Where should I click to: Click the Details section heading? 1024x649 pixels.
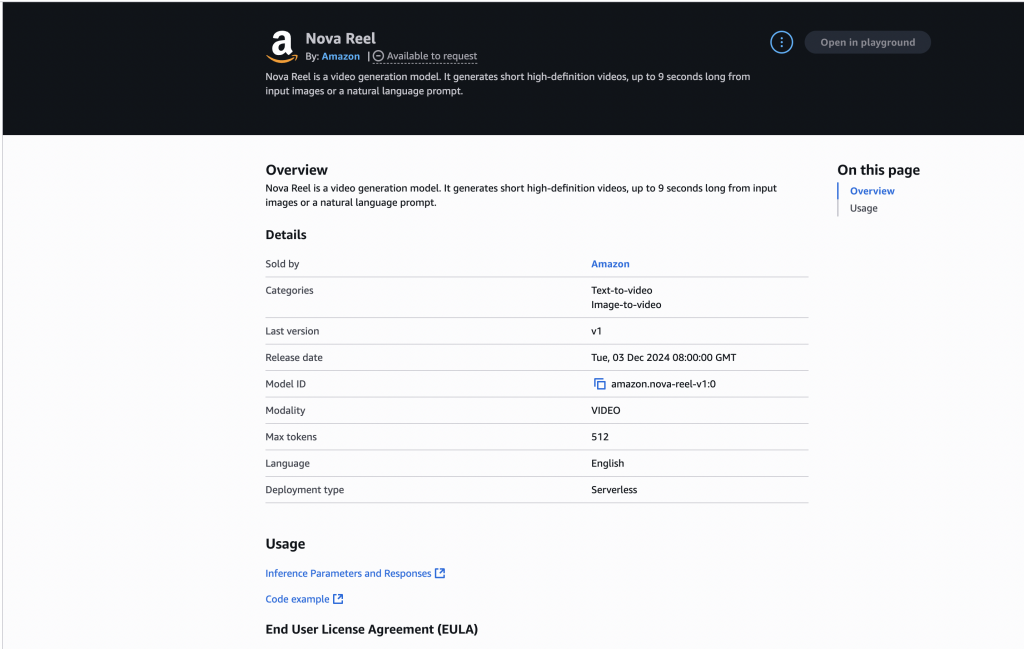pyautogui.click(x=286, y=235)
